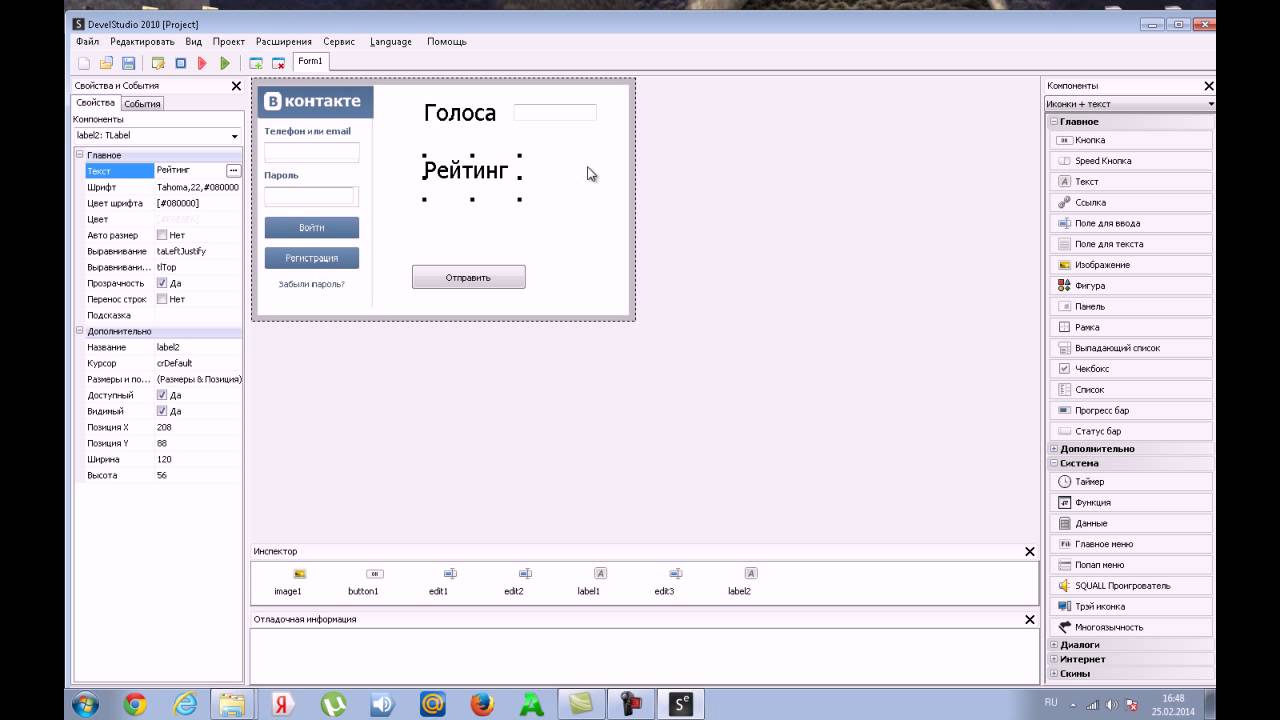The width and height of the screenshot is (1280, 720).
Task: Switch to the События tab
Action: [x=142, y=104]
